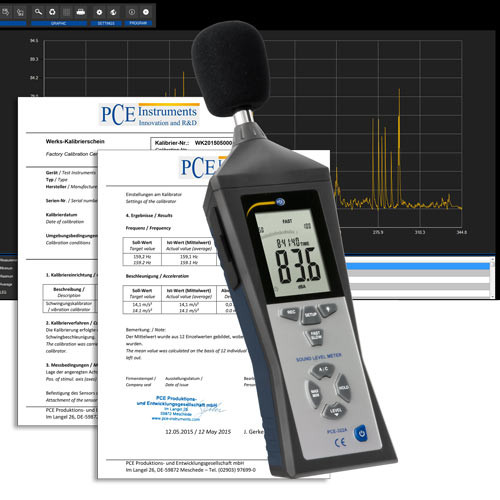Click the printer icon in toolbar
The width and height of the screenshot is (500, 500).
pos(81,12)
